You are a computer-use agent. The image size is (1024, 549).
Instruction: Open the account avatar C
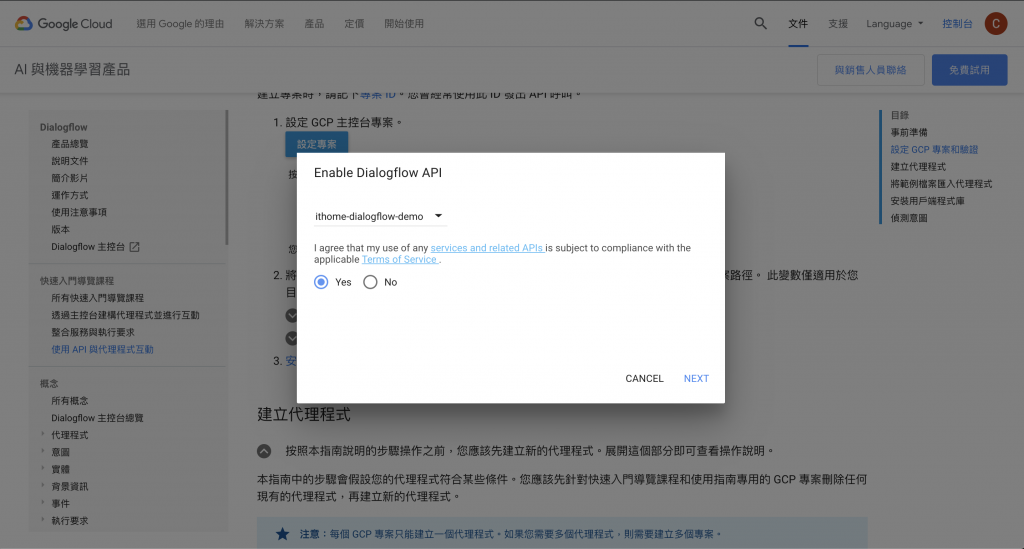pyautogui.click(x=995, y=24)
